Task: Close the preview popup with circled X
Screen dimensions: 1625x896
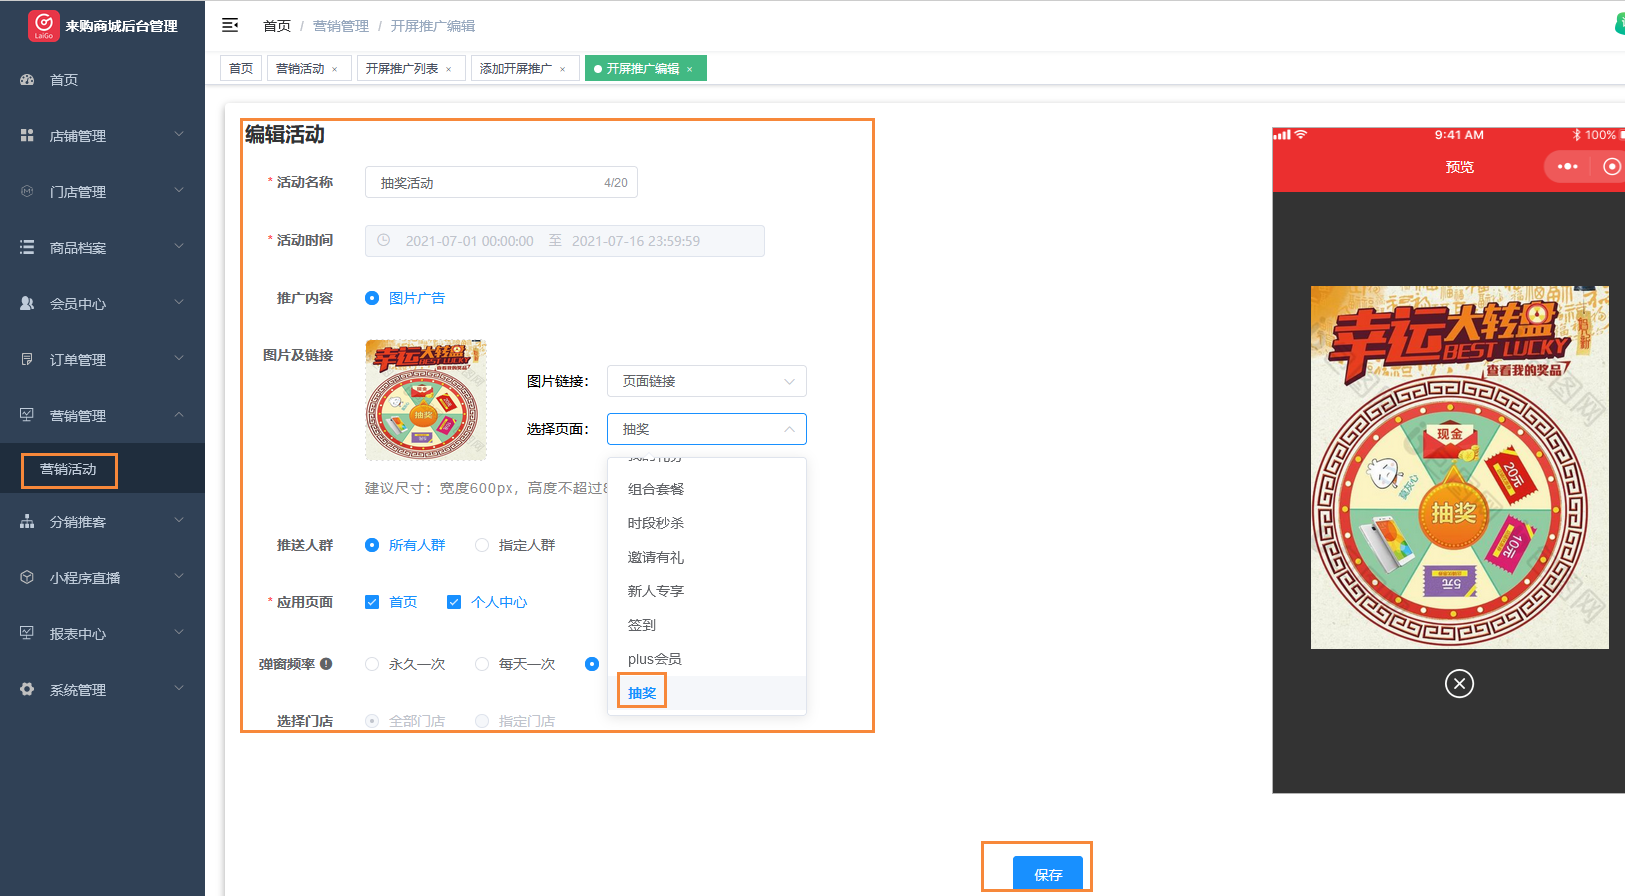Action: [1459, 684]
